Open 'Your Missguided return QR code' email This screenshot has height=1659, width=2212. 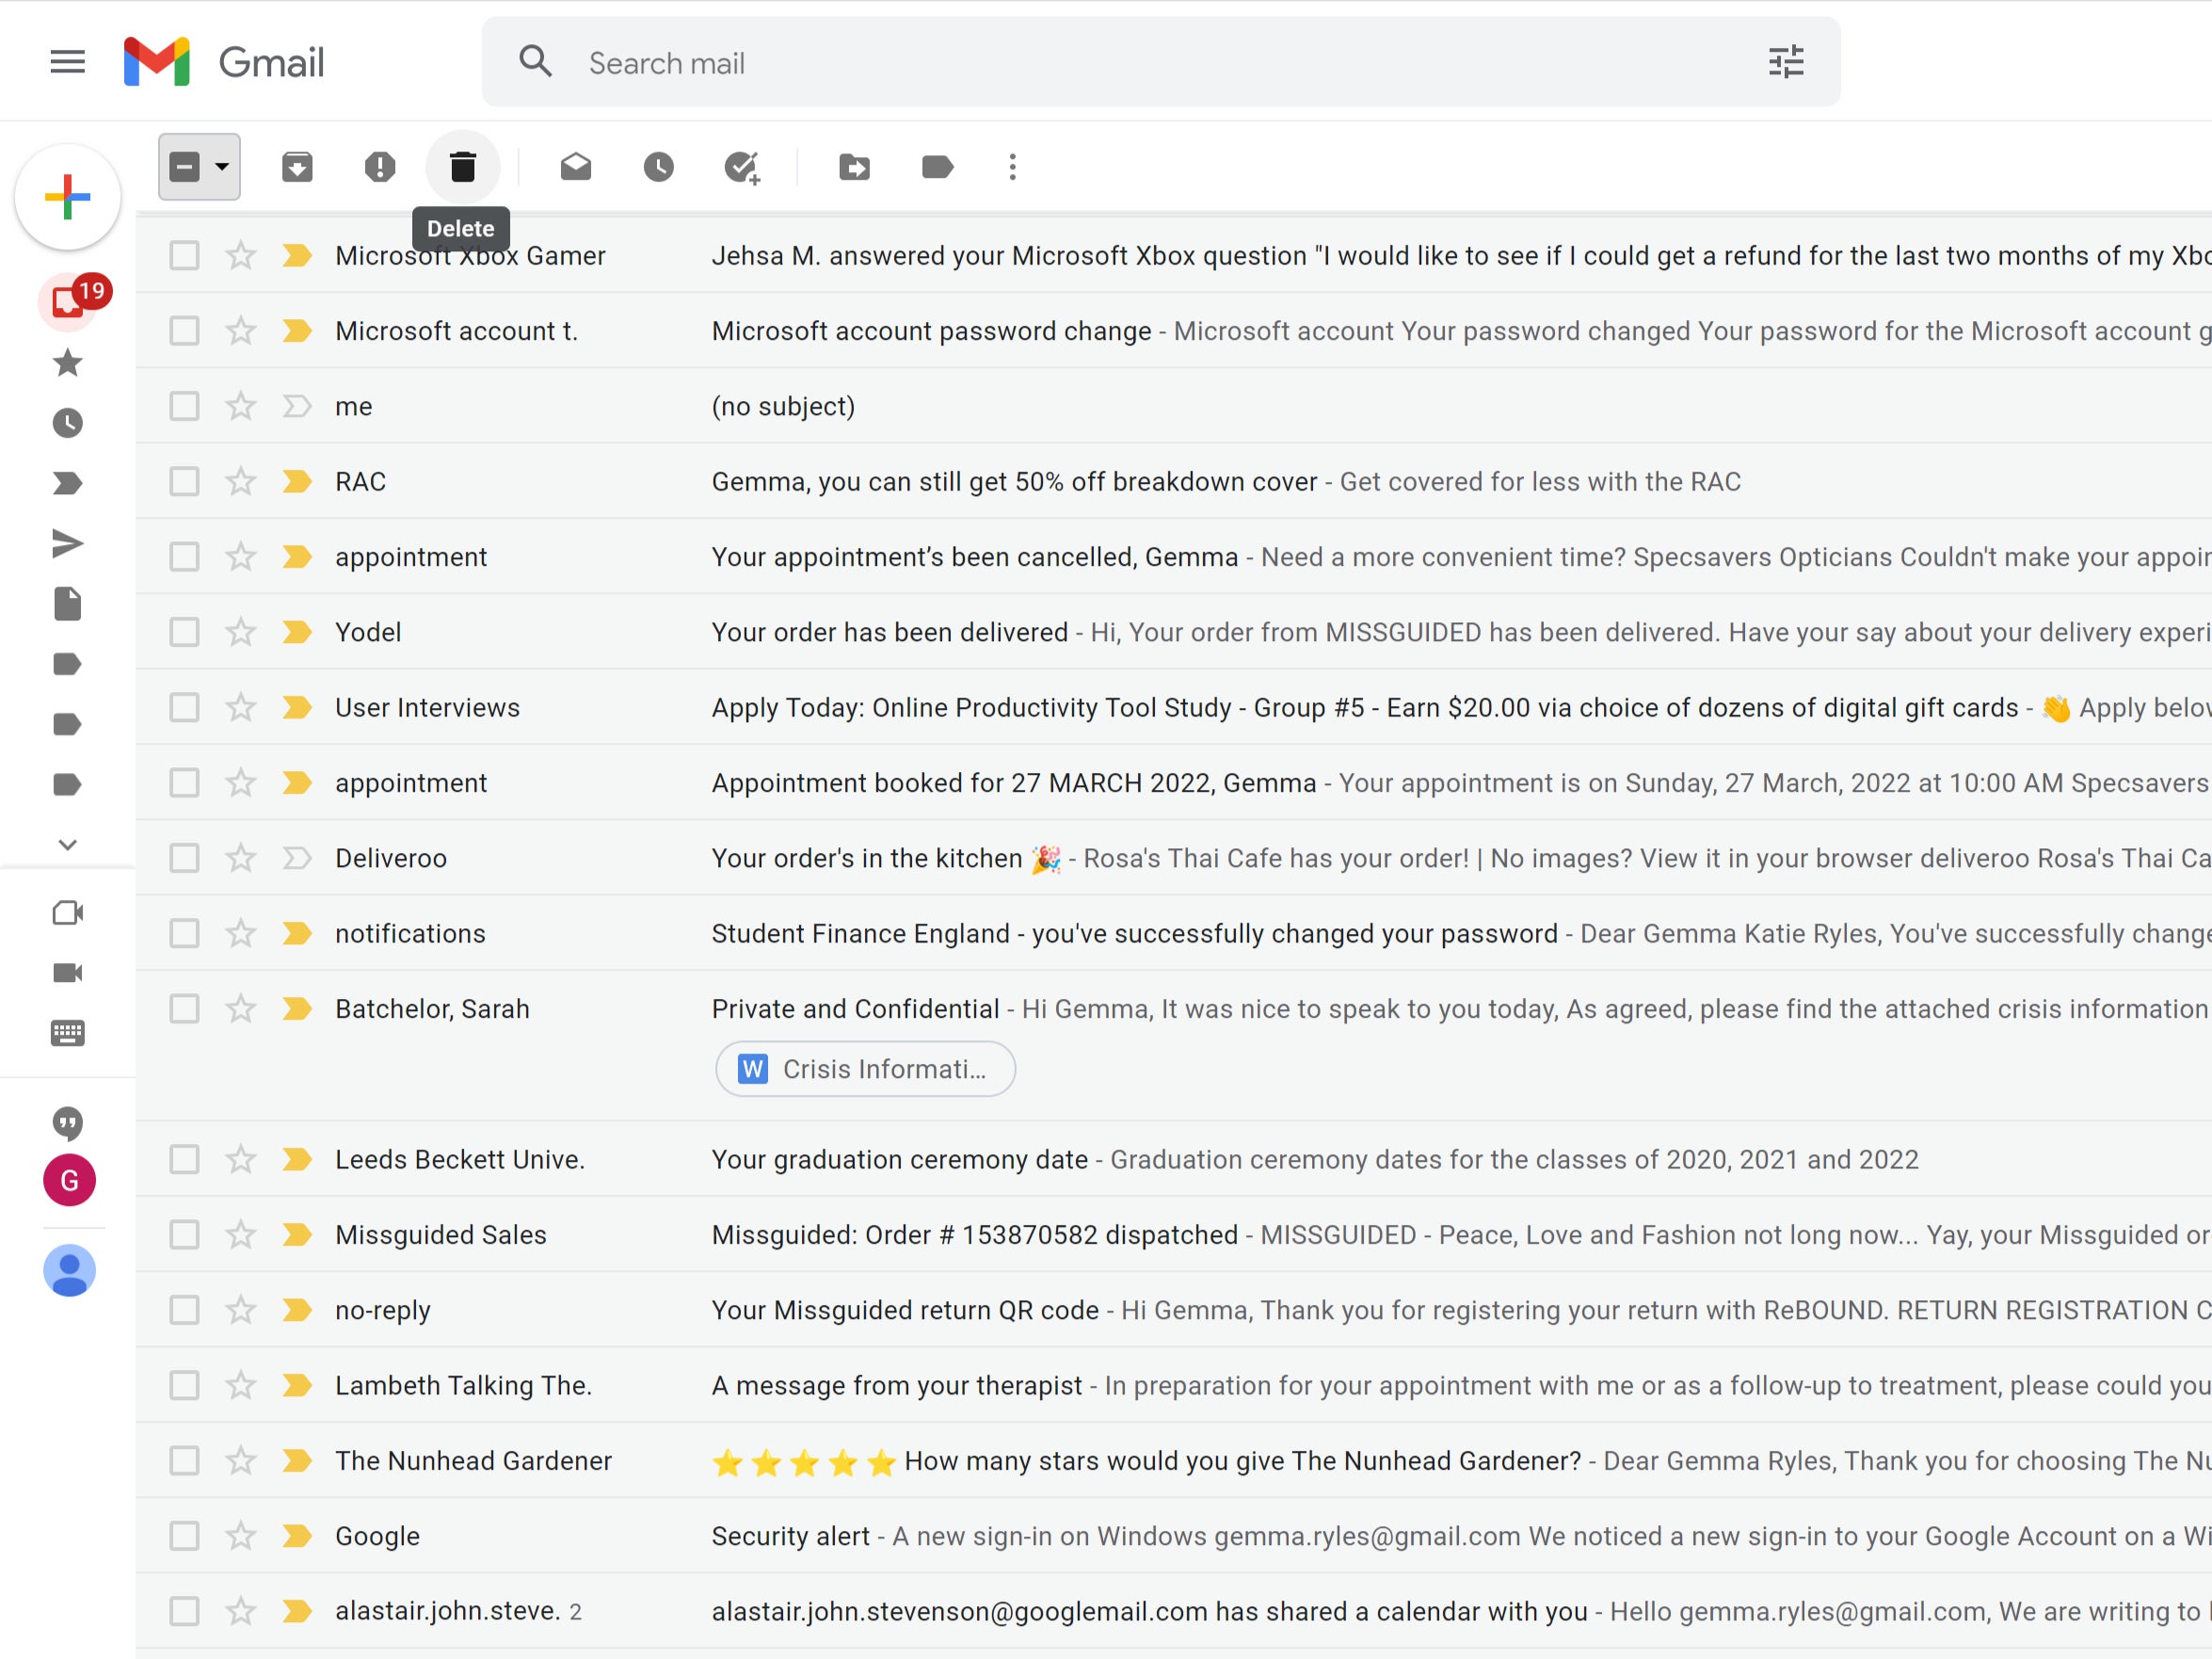1174,1310
